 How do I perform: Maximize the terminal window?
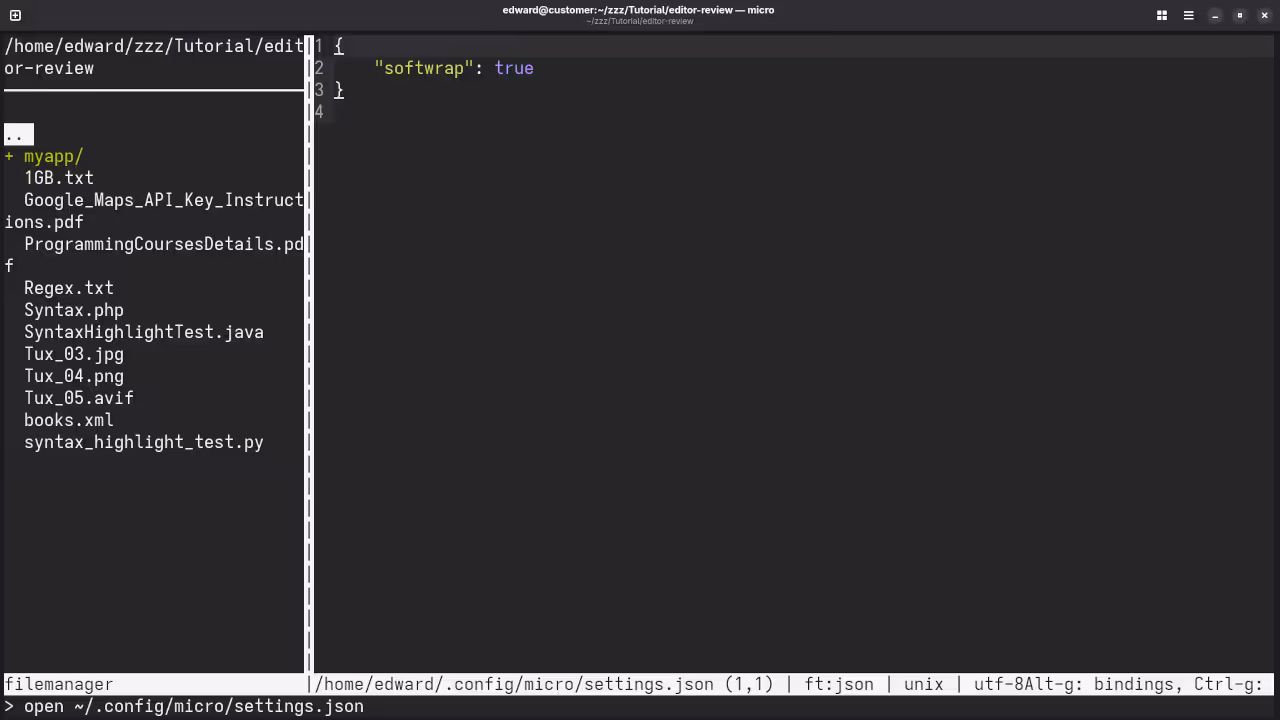pos(1239,15)
